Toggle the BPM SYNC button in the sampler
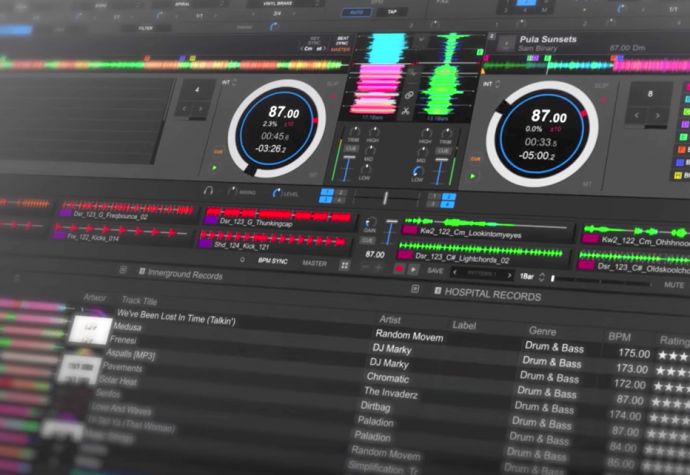This screenshot has width=690, height=475. pos(272,262)
